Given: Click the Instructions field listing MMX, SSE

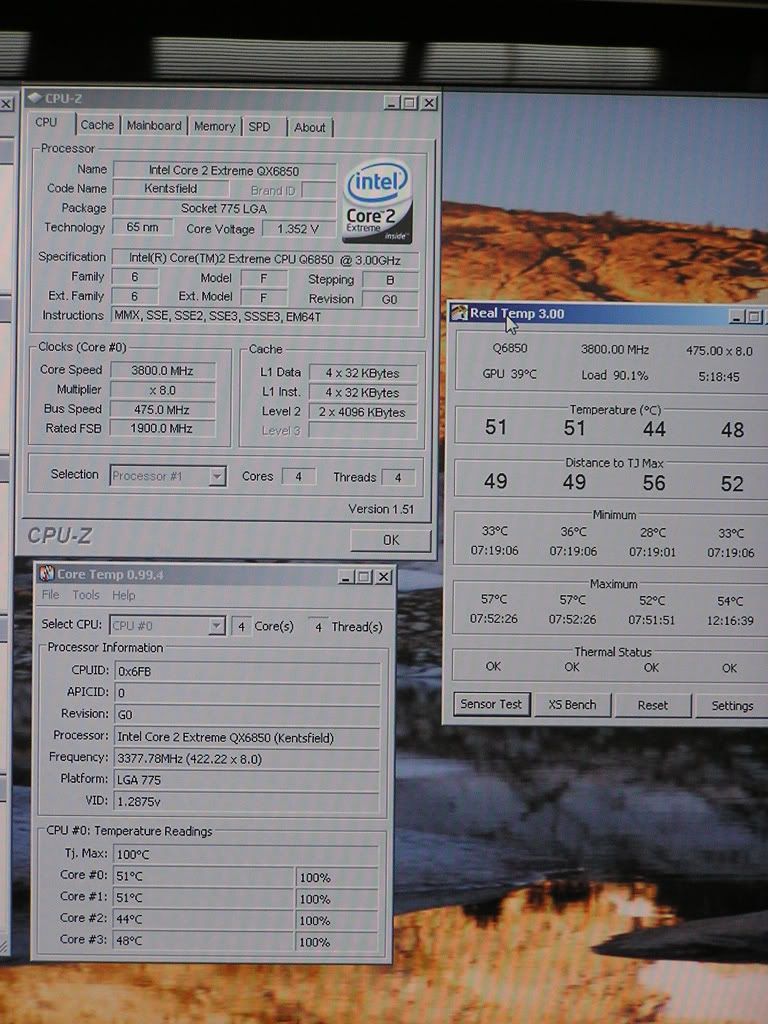Looking at the screenshot, I should (264, 317).
